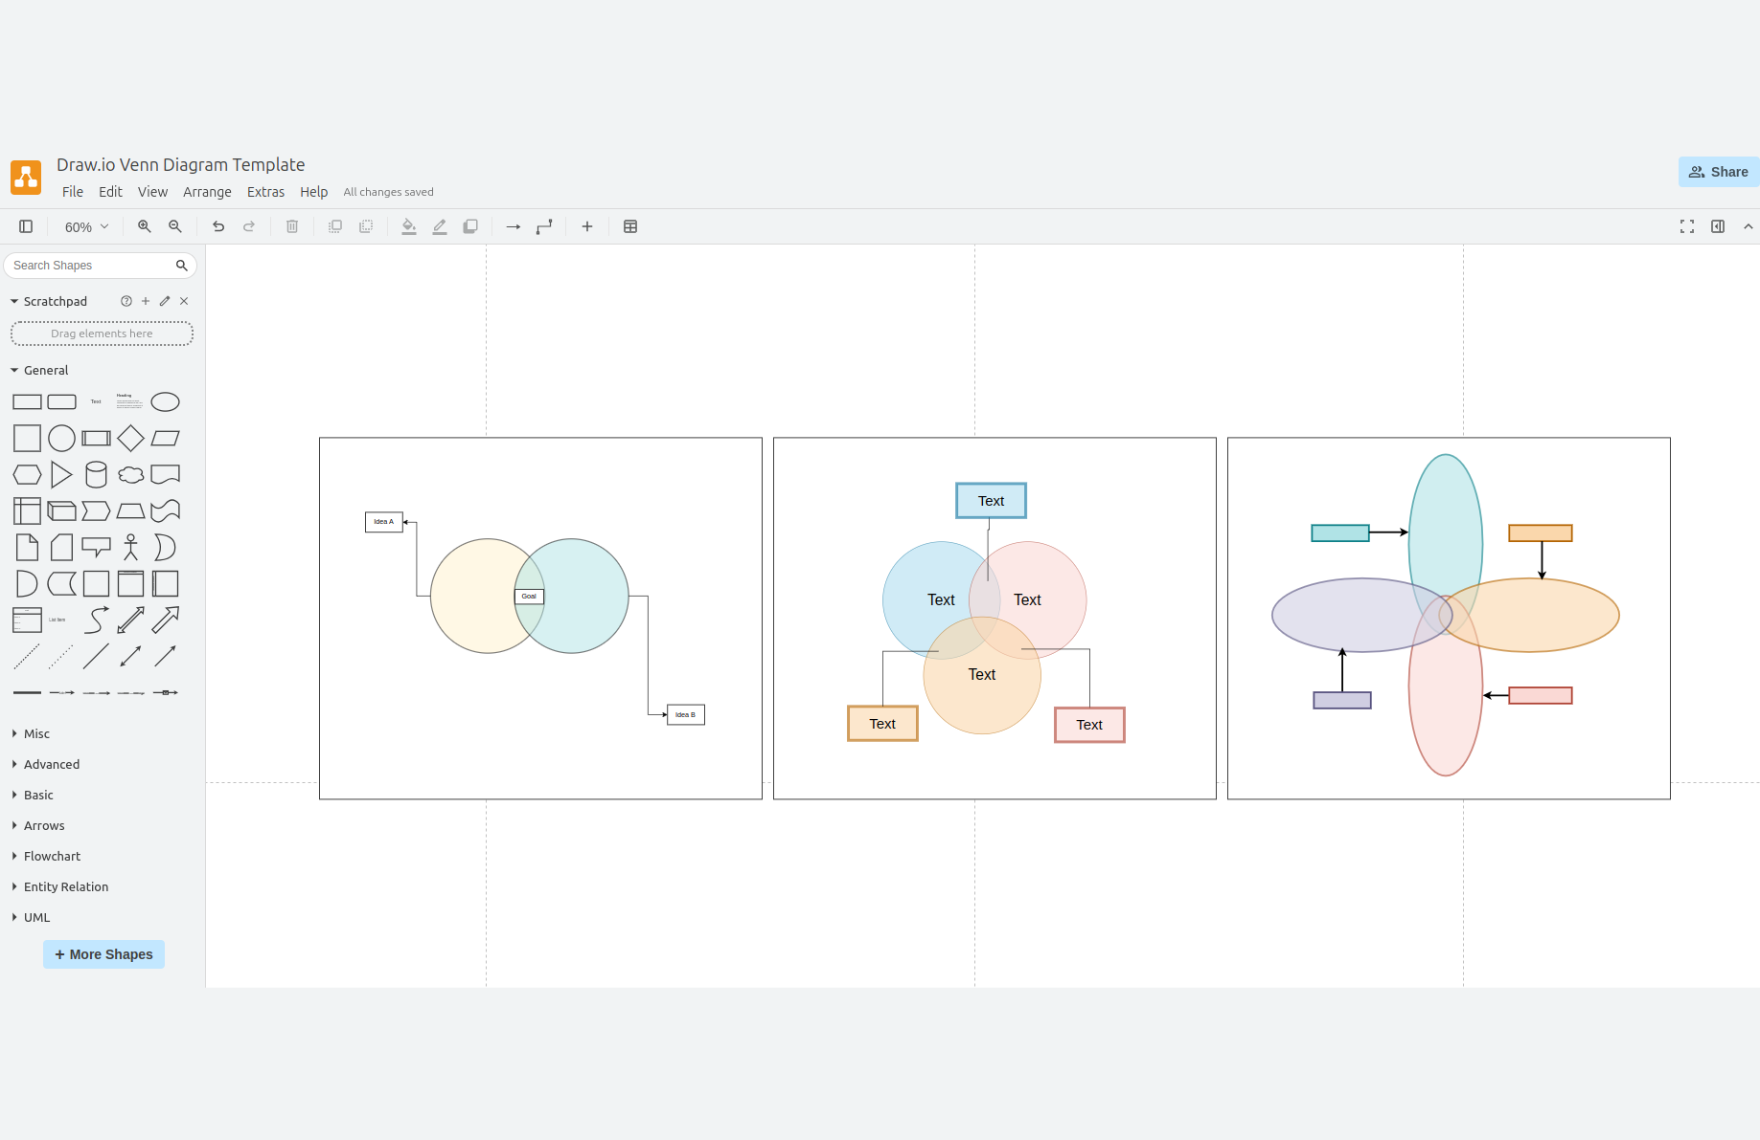1760x1140 pixels.
Task: Open the line color pencil tool
Action: 439,227
